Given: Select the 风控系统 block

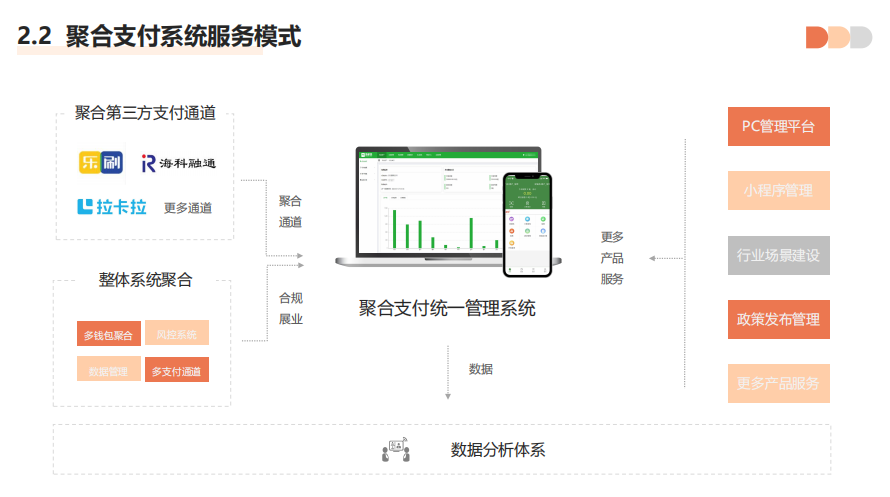Looking at the screenshot, I should click(x=177, y=334).
